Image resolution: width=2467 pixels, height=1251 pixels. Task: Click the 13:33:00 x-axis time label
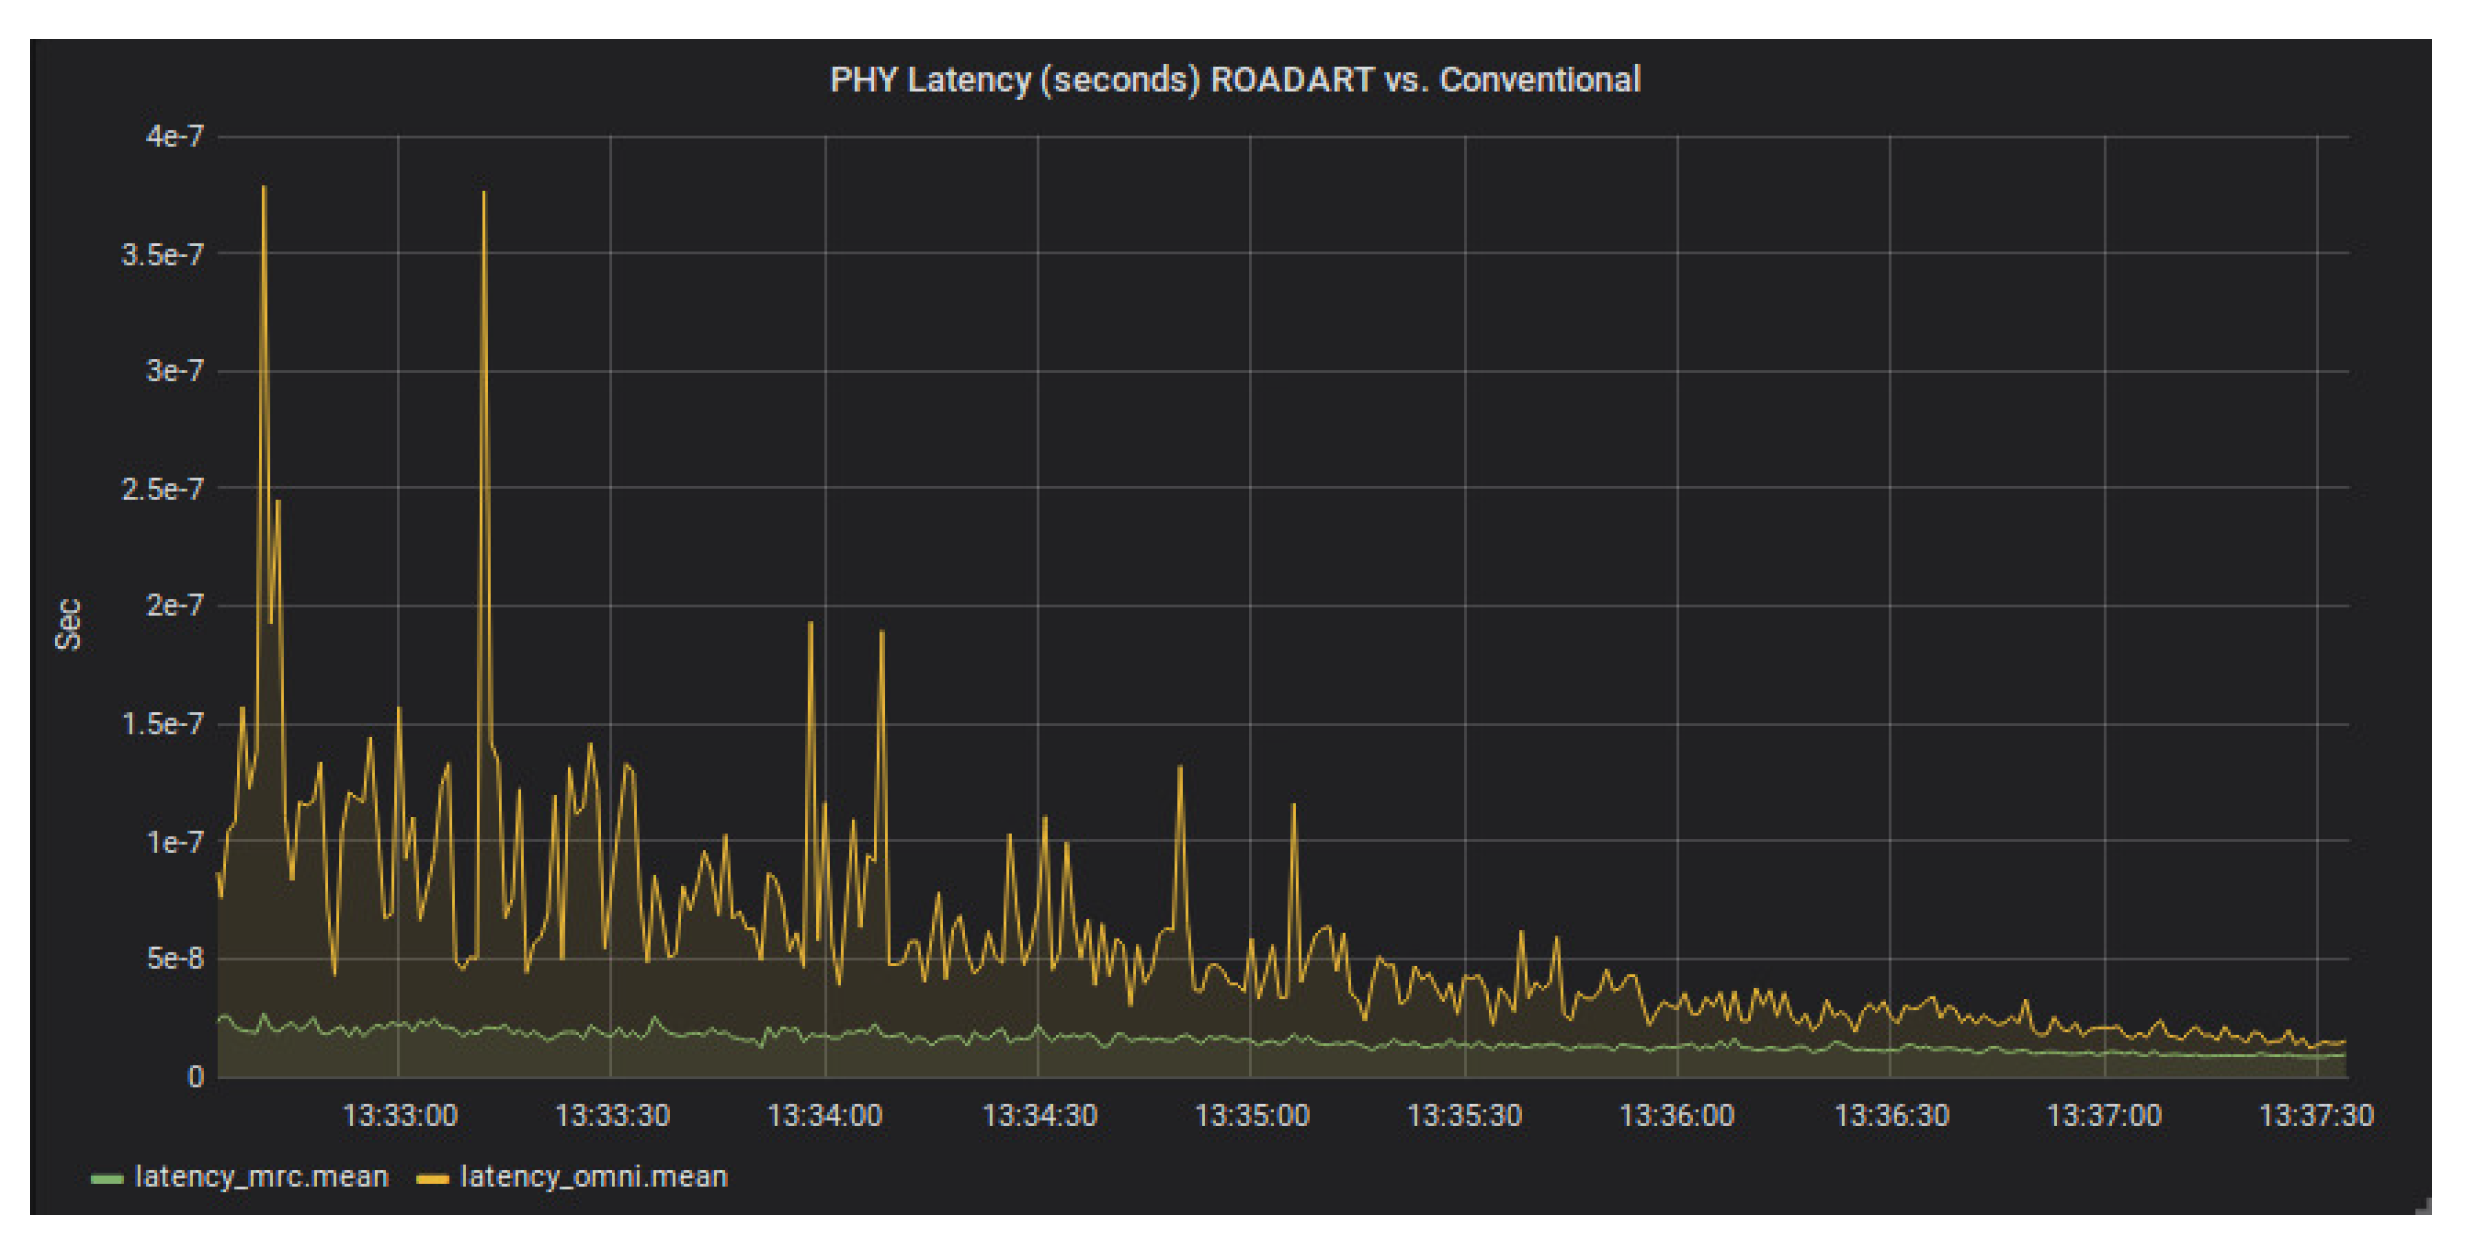click(400, 1116)
